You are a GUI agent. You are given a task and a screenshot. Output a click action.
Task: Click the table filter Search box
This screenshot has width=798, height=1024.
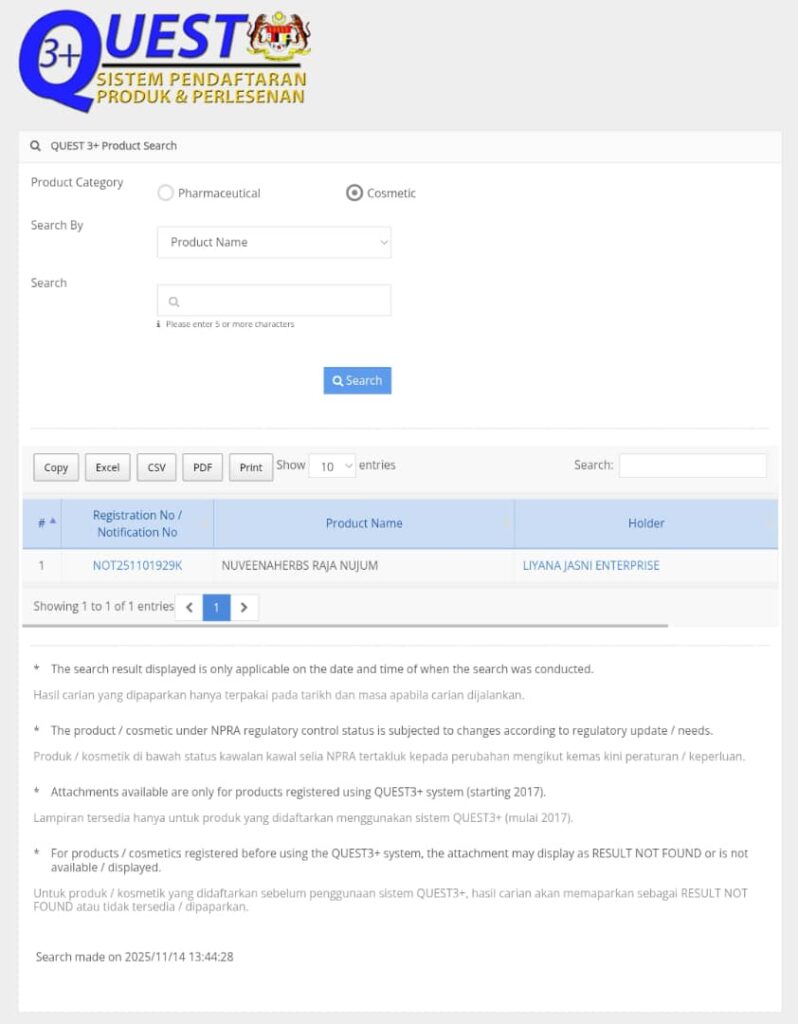692,465
